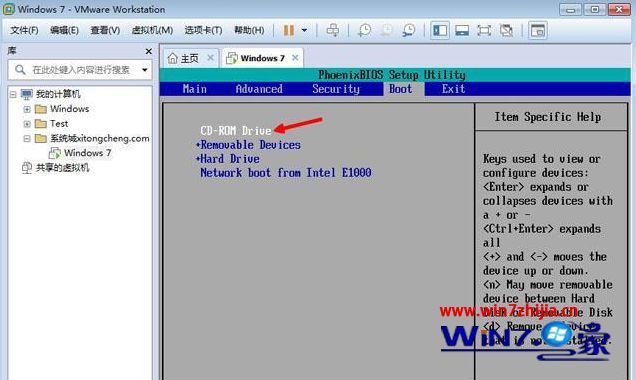Open the 帮助(H) menu
The image size is (636, 380).
[x=249, y=30]
